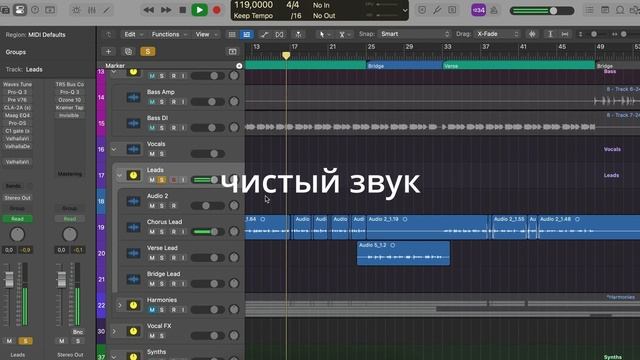Click the Verse marker

click(x=519, y=65)
